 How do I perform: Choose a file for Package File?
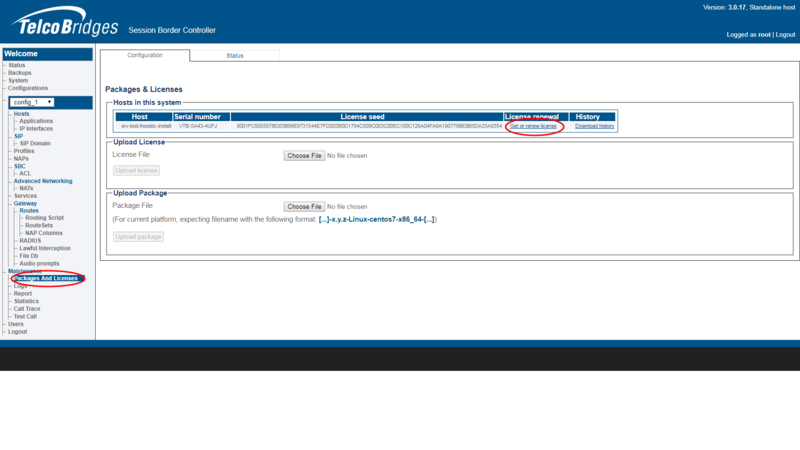[304, 207]
